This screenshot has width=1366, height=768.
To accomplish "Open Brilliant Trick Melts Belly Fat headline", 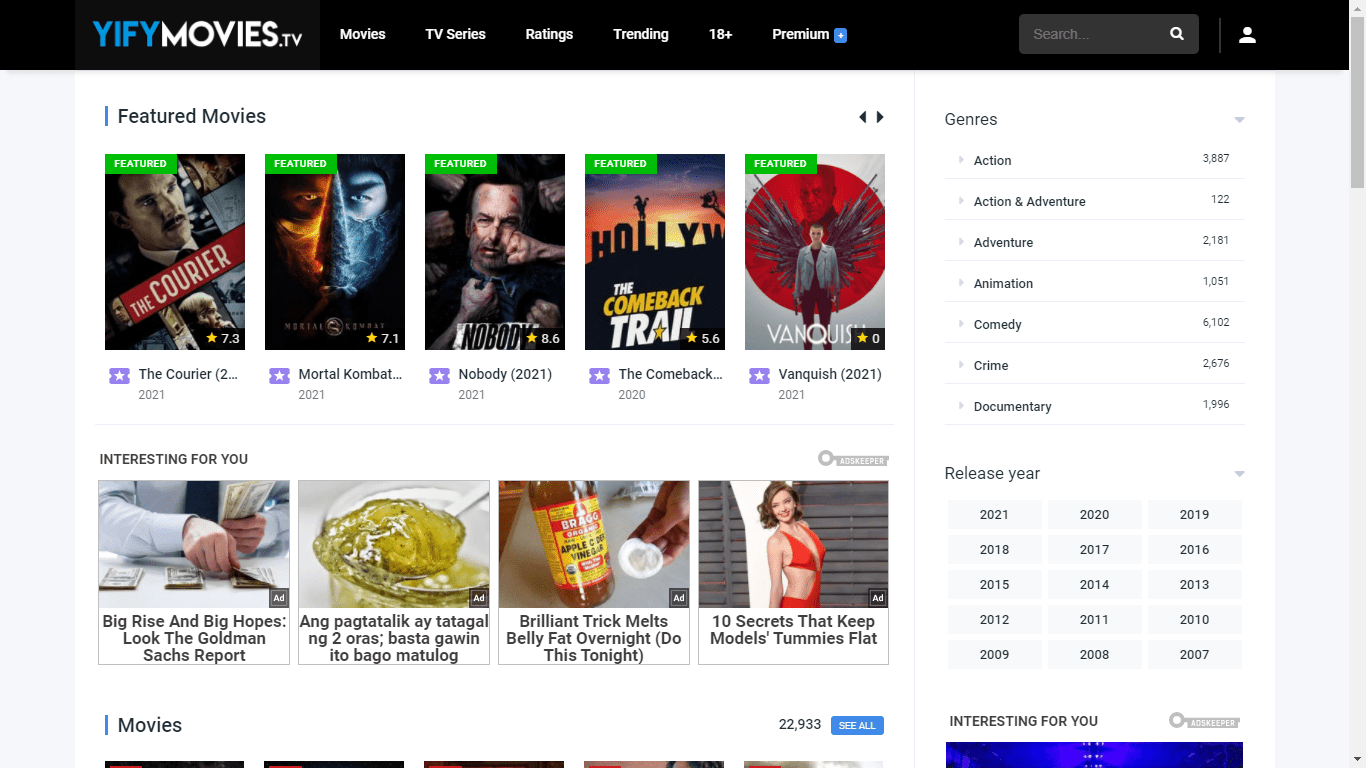I will click(x=594, y=638).
